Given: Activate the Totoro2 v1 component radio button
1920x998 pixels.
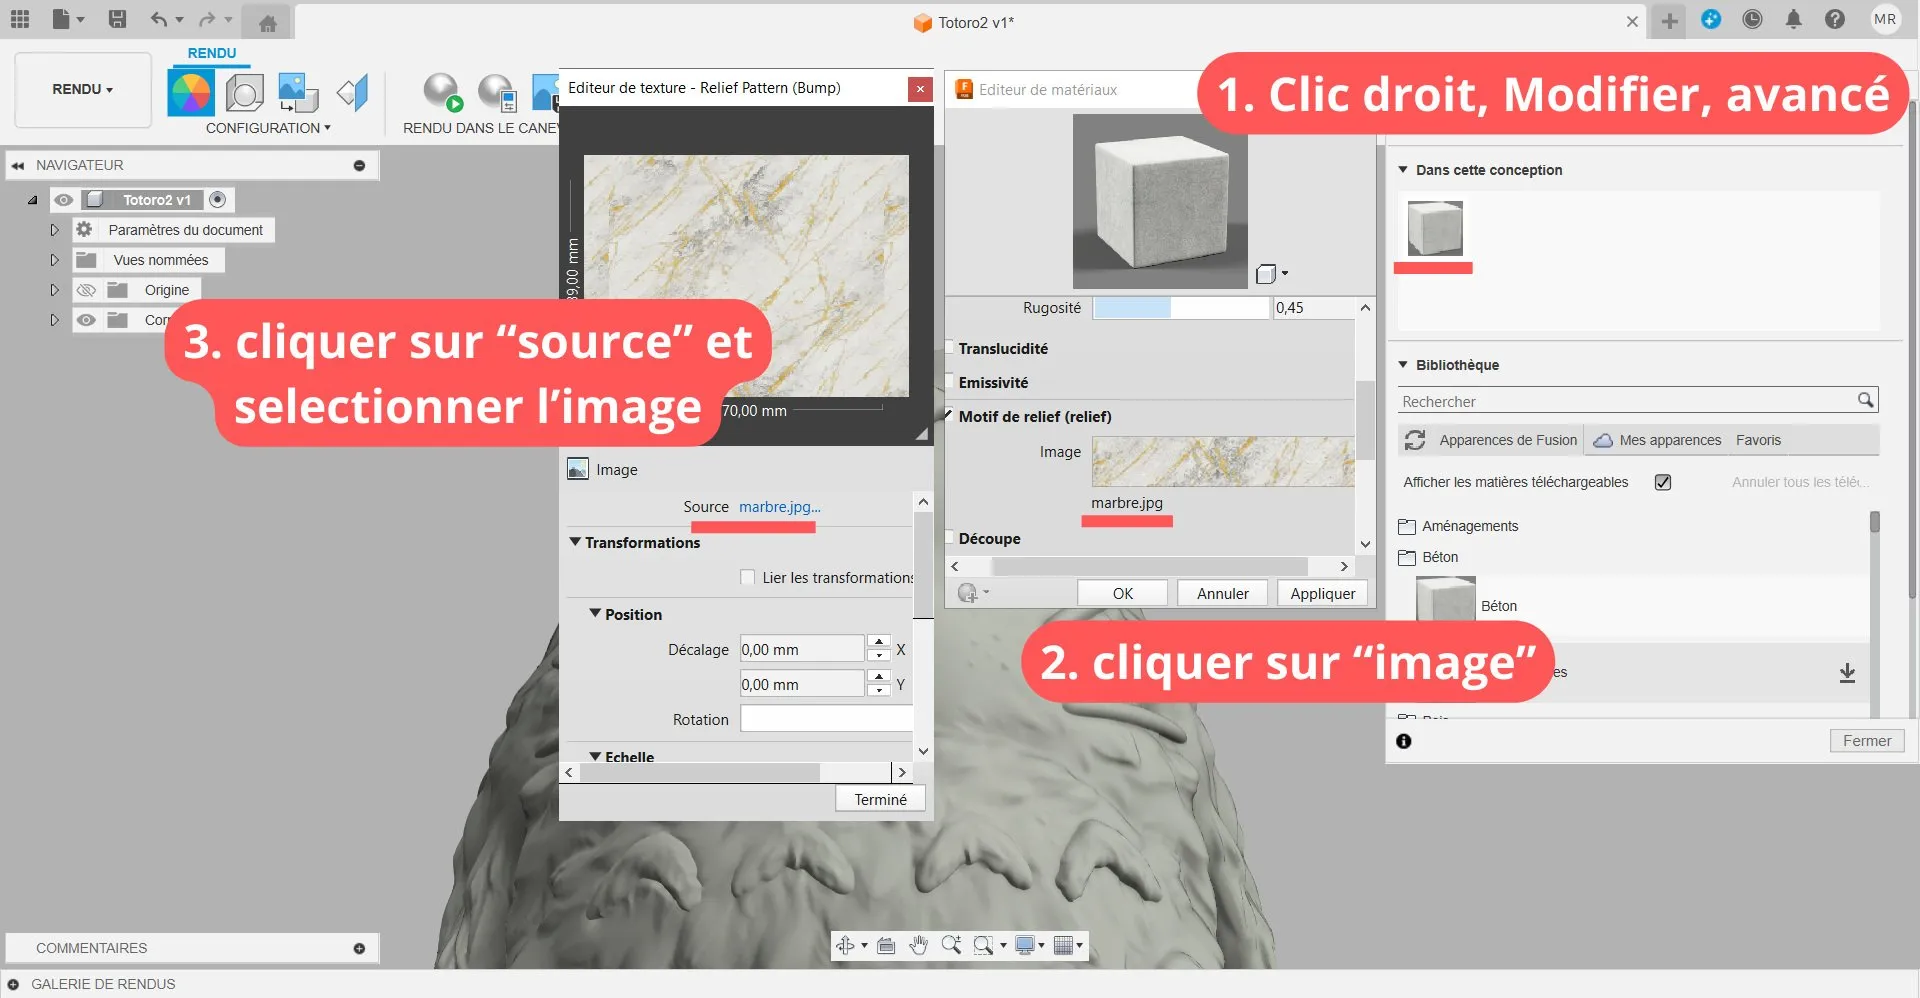Looking at the screenshot, I should tap(217, 200).
